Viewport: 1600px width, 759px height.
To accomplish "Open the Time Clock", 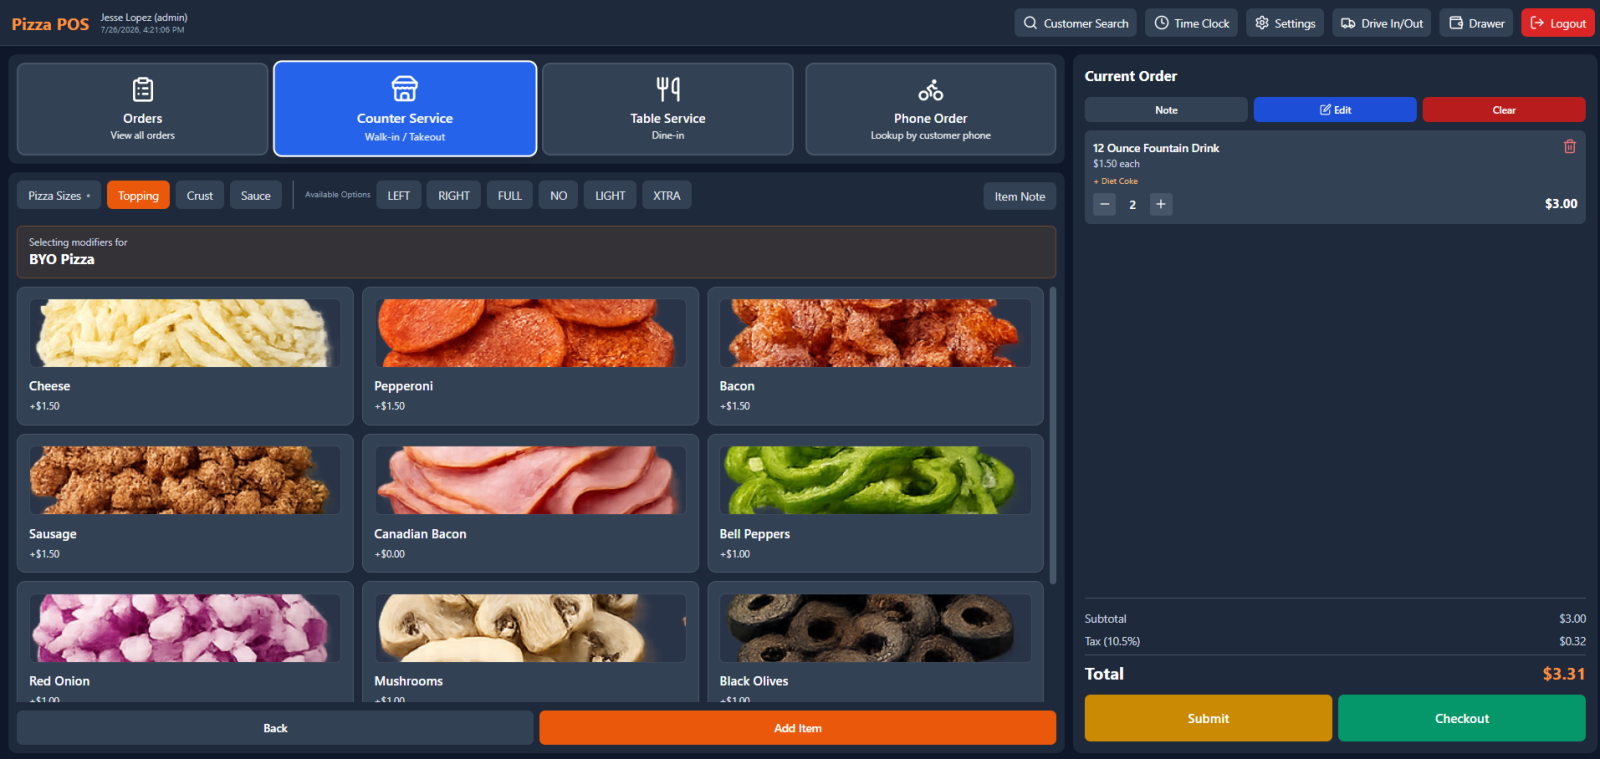I will pos(1191,23).
